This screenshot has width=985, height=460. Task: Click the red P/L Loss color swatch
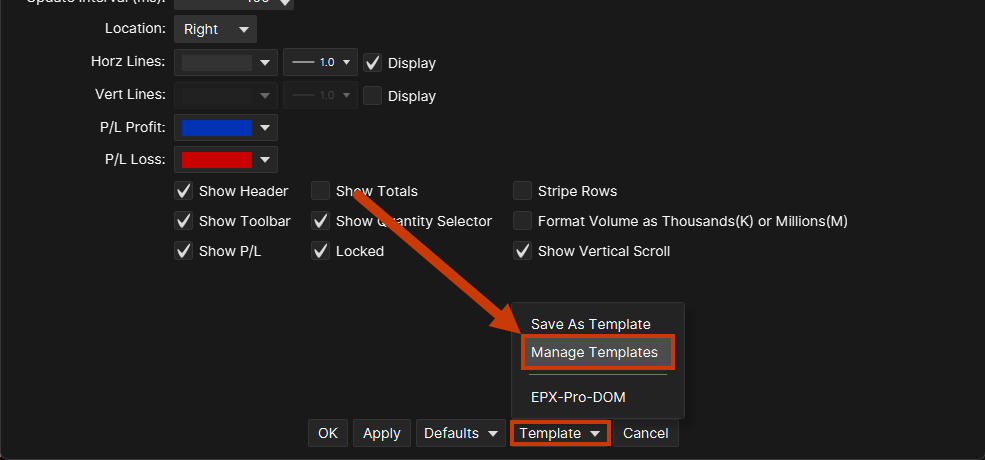coord(217,160)
